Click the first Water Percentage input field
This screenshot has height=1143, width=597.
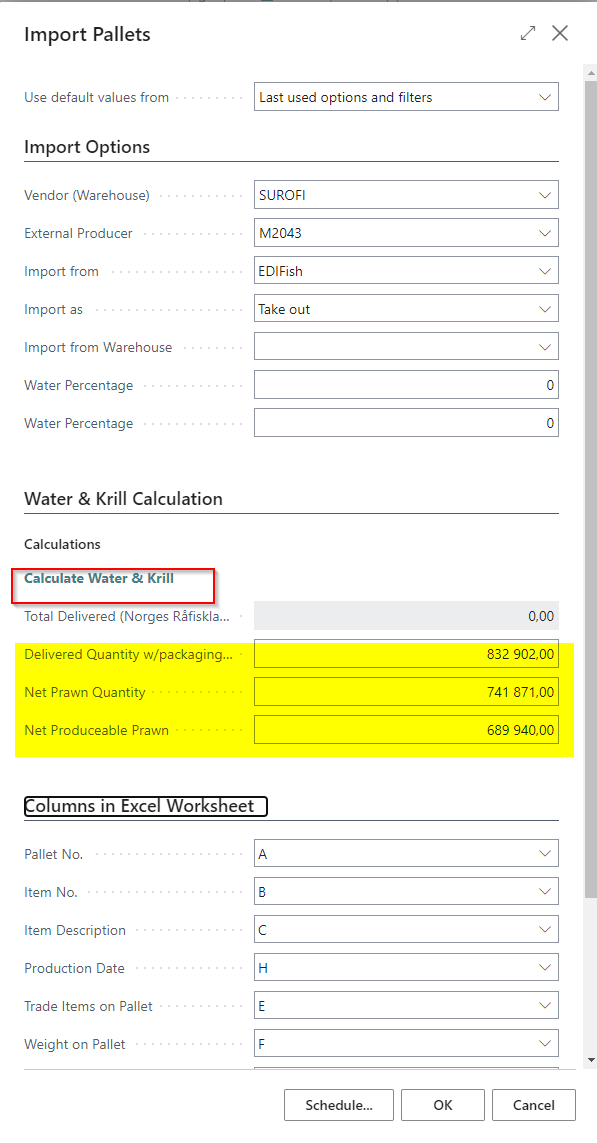click(x=406, y=384)
